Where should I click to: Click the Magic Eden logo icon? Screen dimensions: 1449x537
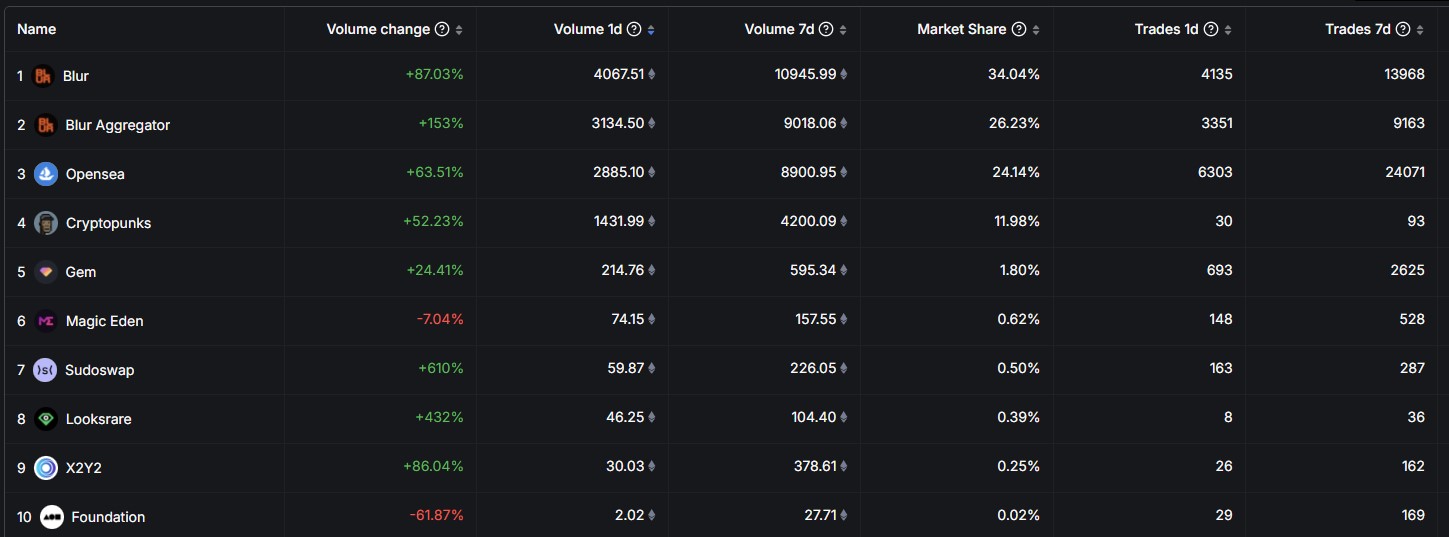46,321
